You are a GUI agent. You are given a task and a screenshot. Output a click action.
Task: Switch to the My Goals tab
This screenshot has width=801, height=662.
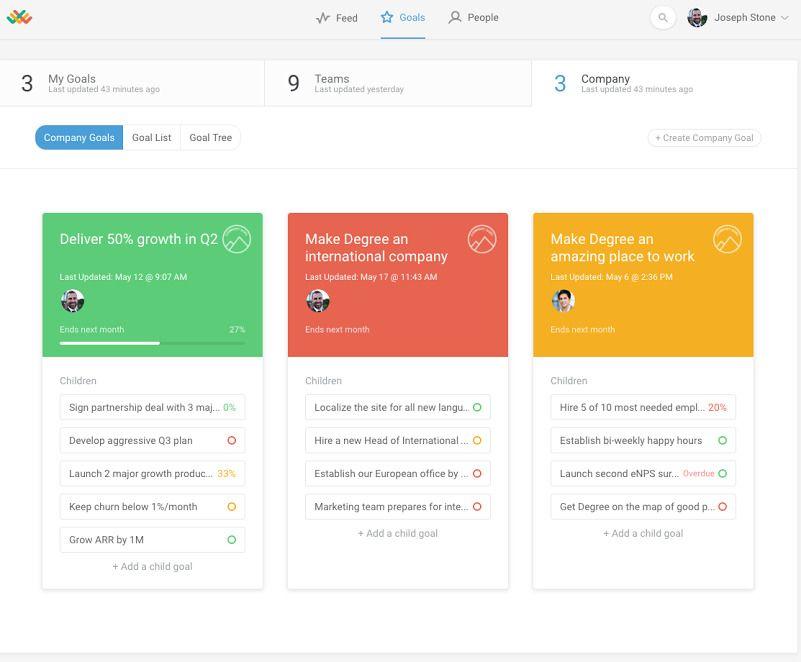coord(132,83)
